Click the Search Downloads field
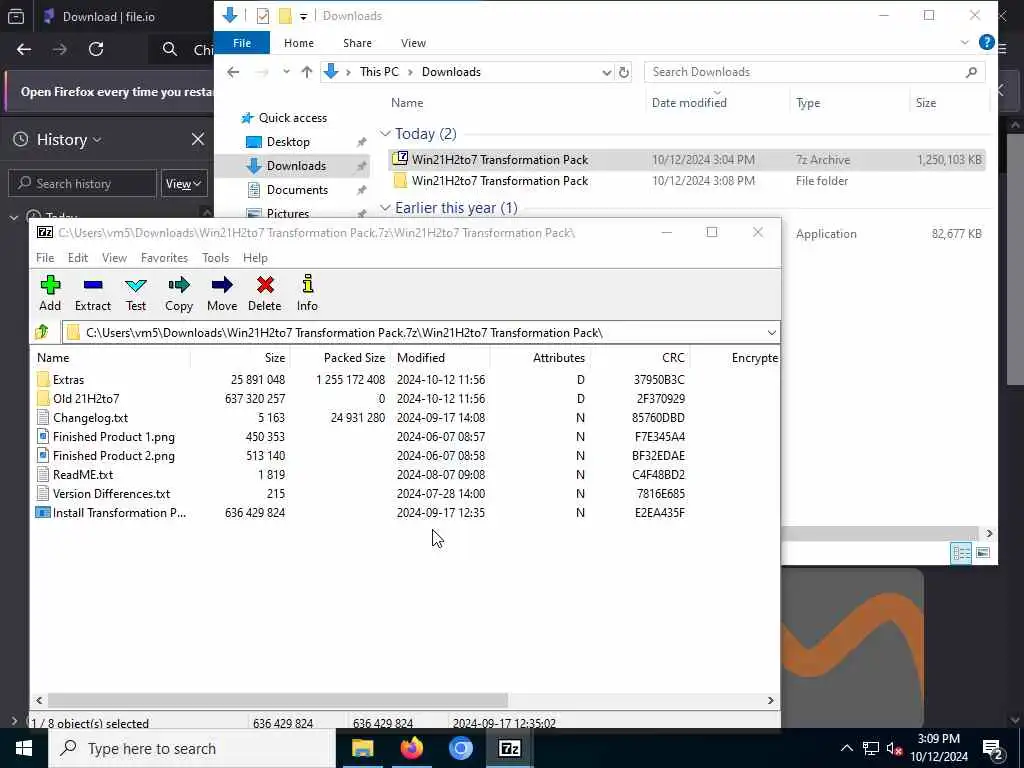The width and height of the screenshot is (1024, 768). [814, 72]
